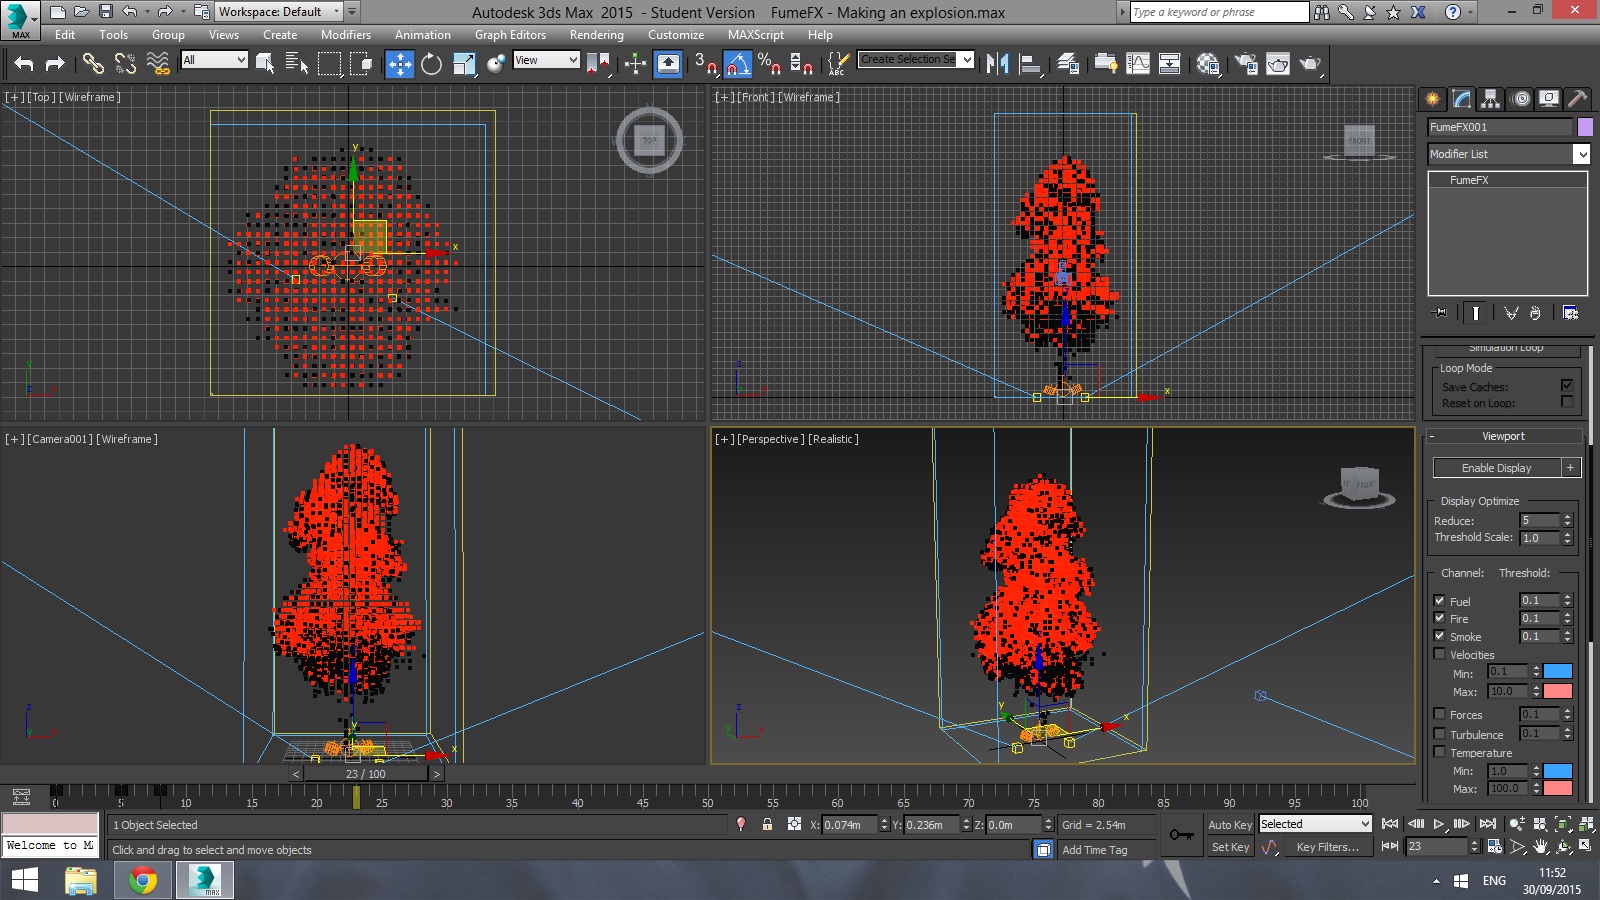Toggle Angle Snap in toolbar
Viewport: 1600px width, 900px height.
[x=737, y=64]
